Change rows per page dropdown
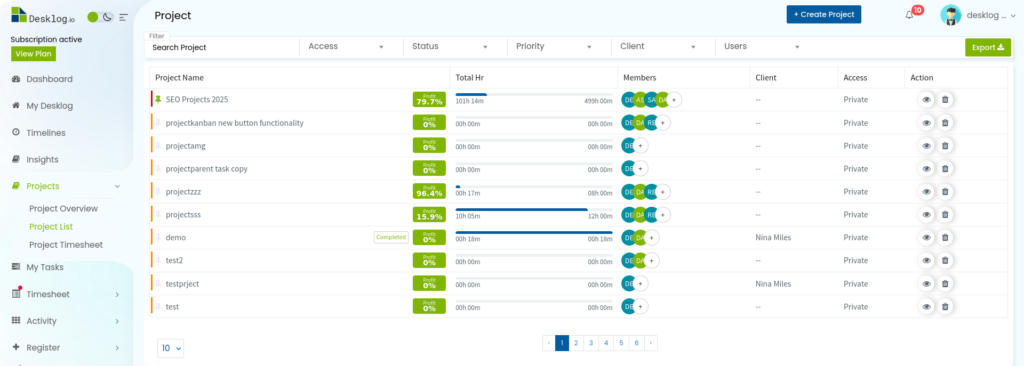Image resolution: width=1024 pixels, height=366 pixels. click(x=170, y=348)
